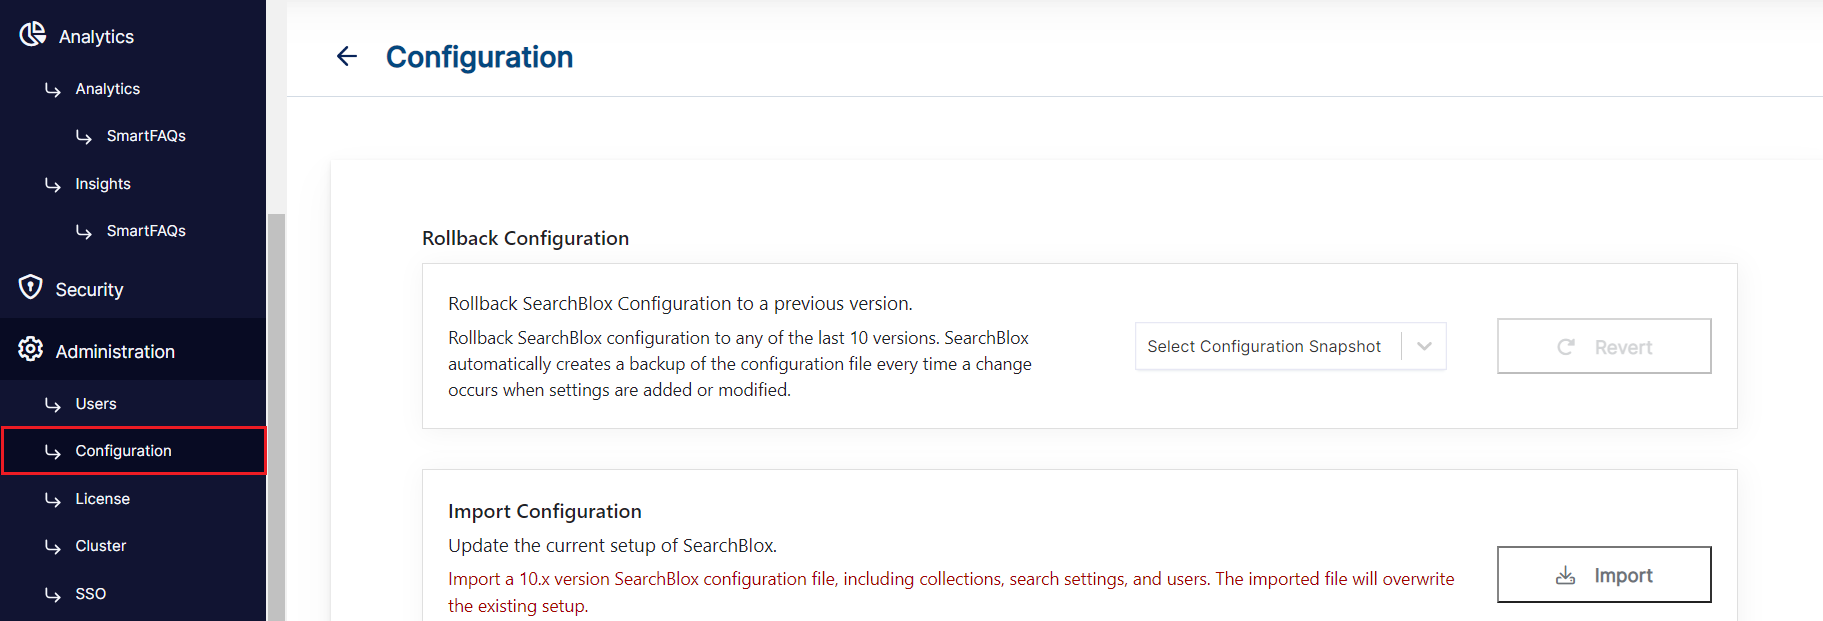Click the Administration gear icon

click(31, 349)
